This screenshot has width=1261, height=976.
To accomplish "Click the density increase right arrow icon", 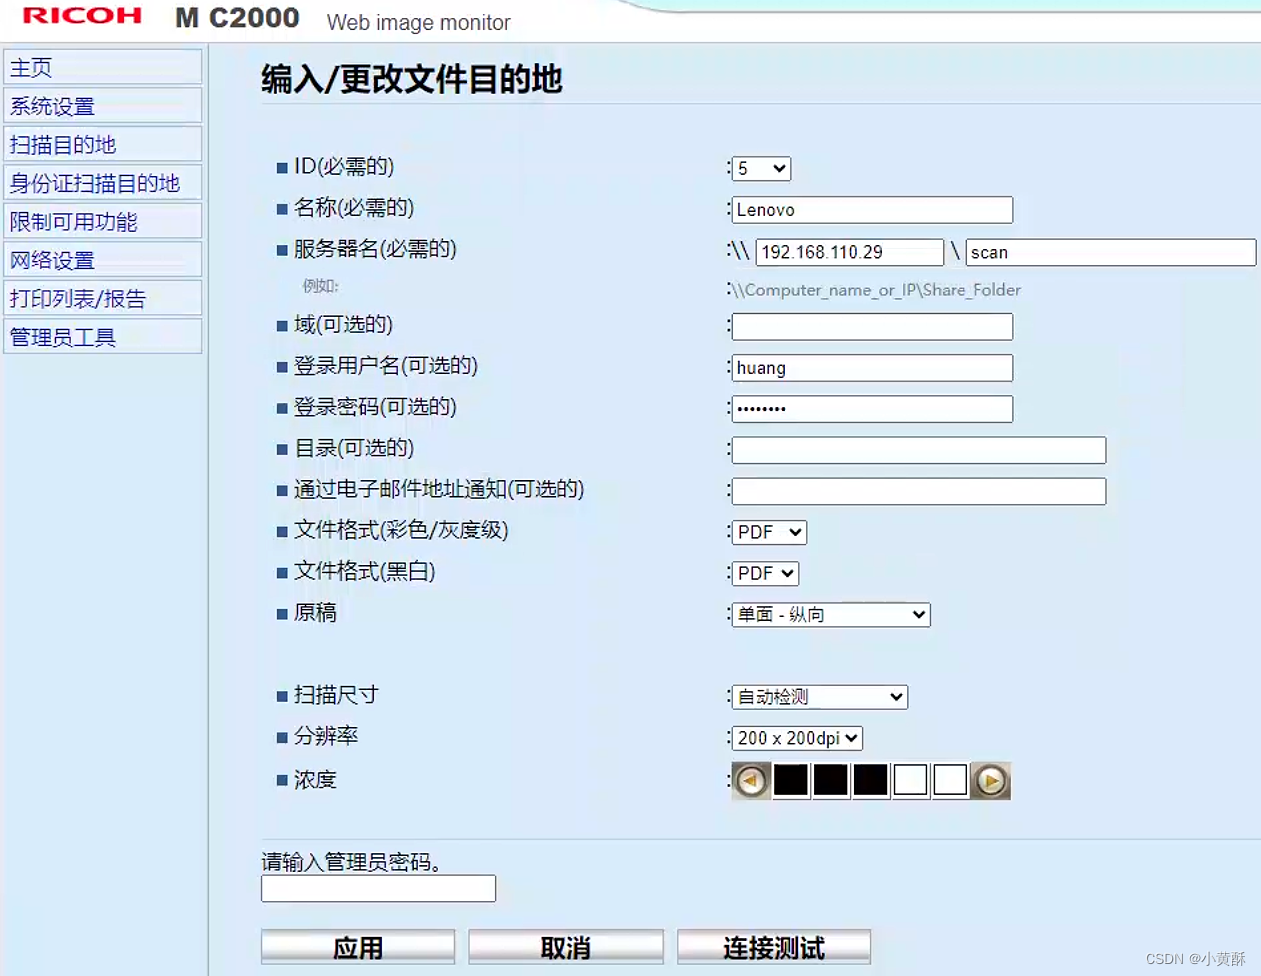I will pos(991,780).
